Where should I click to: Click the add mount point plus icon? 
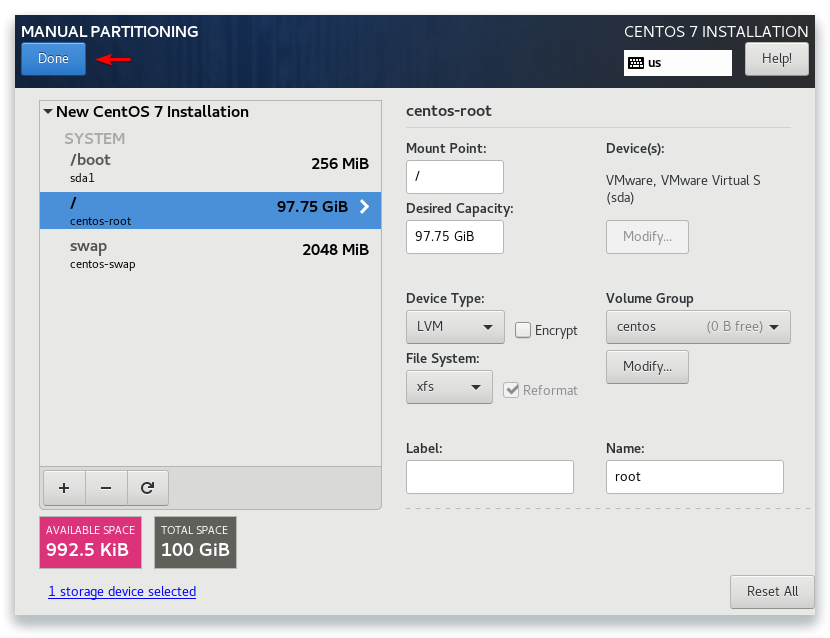pyautogui.click(x=64, y=488)
